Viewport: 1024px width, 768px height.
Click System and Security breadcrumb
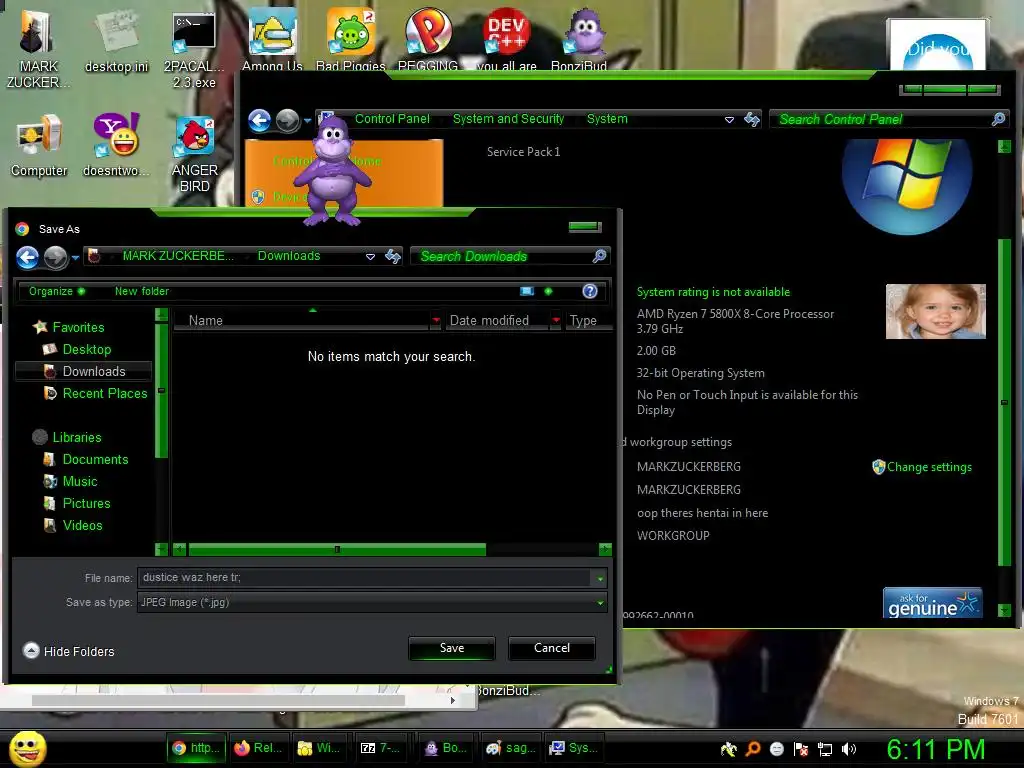click(508, 119)
